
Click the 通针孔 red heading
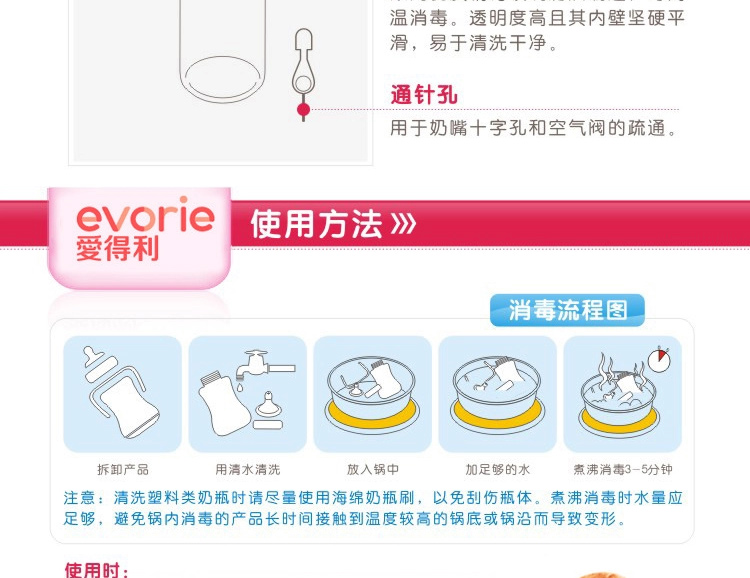pos(424,94)
